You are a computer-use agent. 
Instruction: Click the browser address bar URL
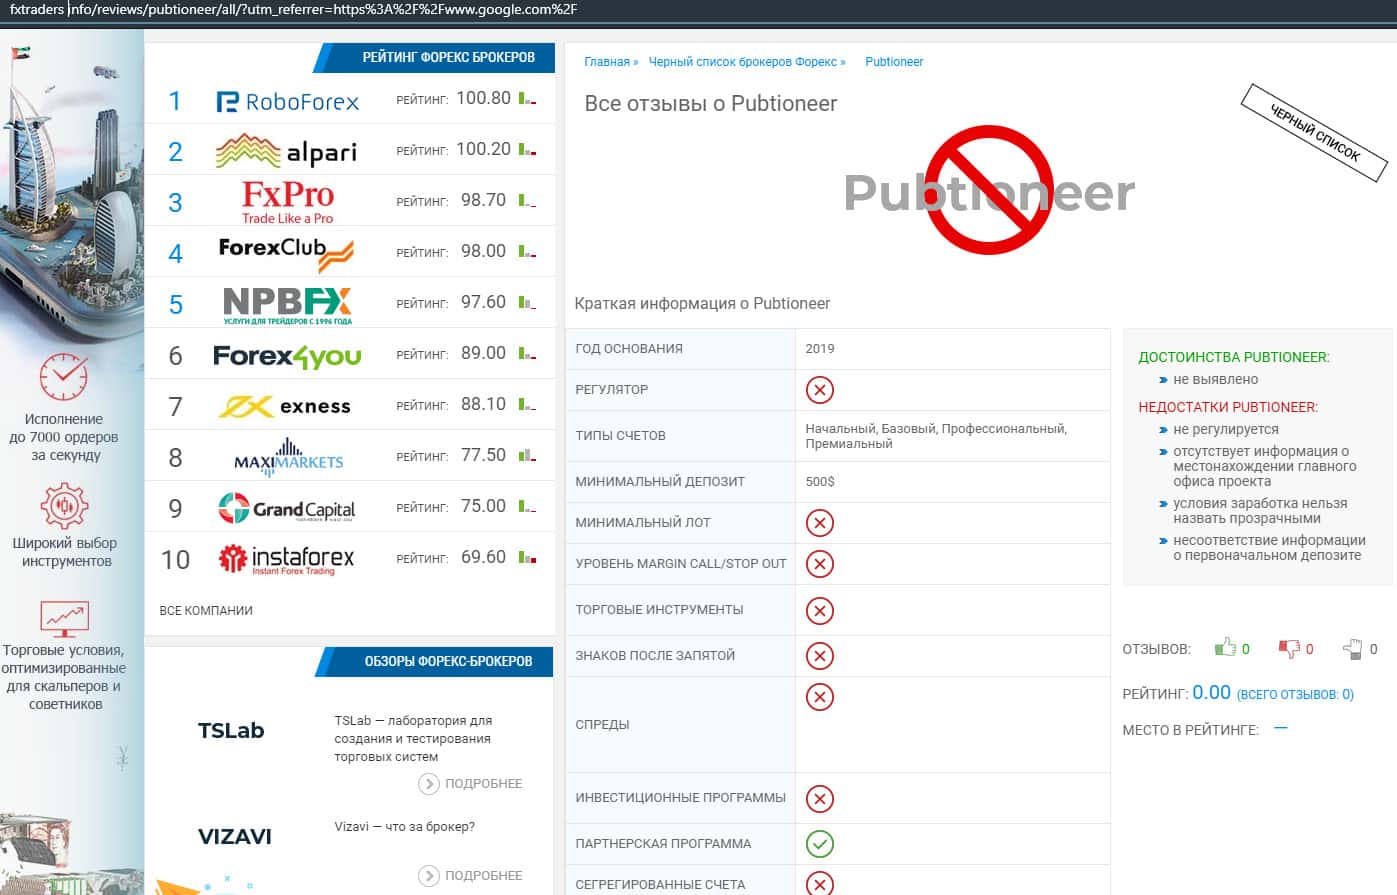tap(293, 10)
